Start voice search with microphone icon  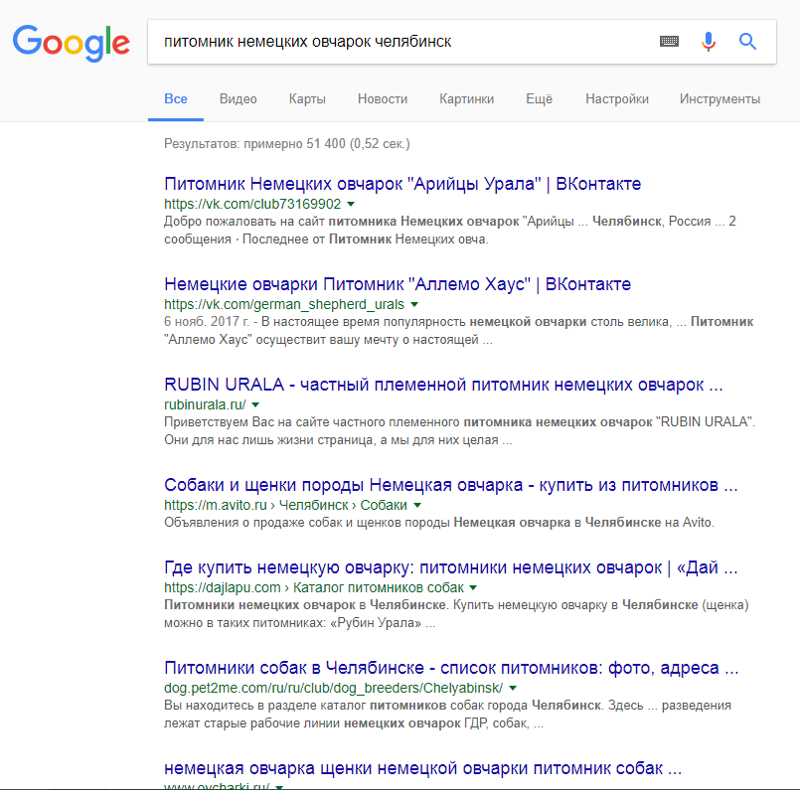pyautogui.click(x=708, y=41)
